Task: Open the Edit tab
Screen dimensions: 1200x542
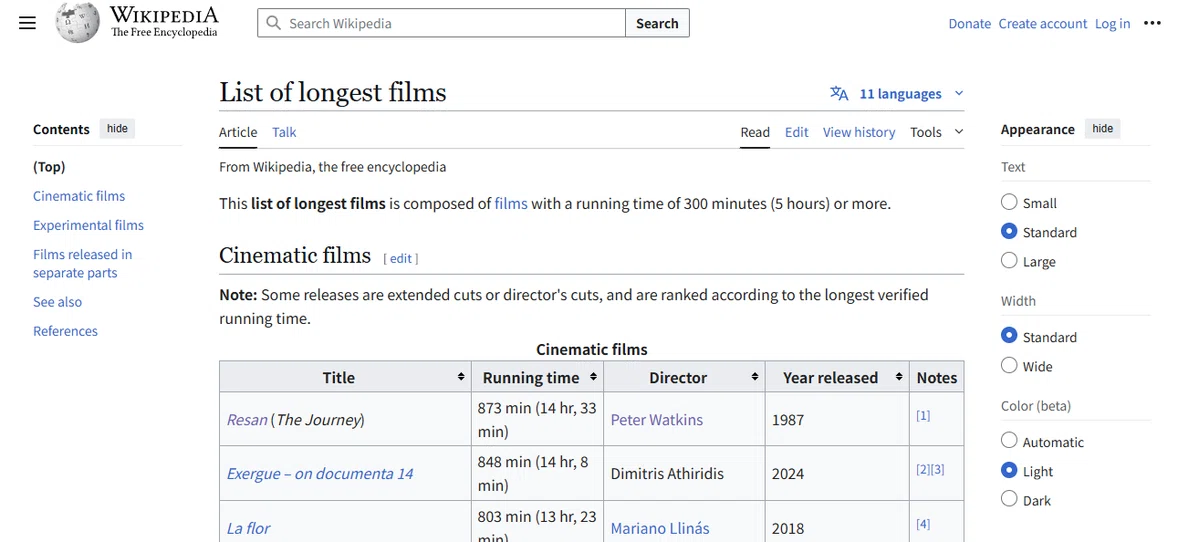Action: (797, 132)
